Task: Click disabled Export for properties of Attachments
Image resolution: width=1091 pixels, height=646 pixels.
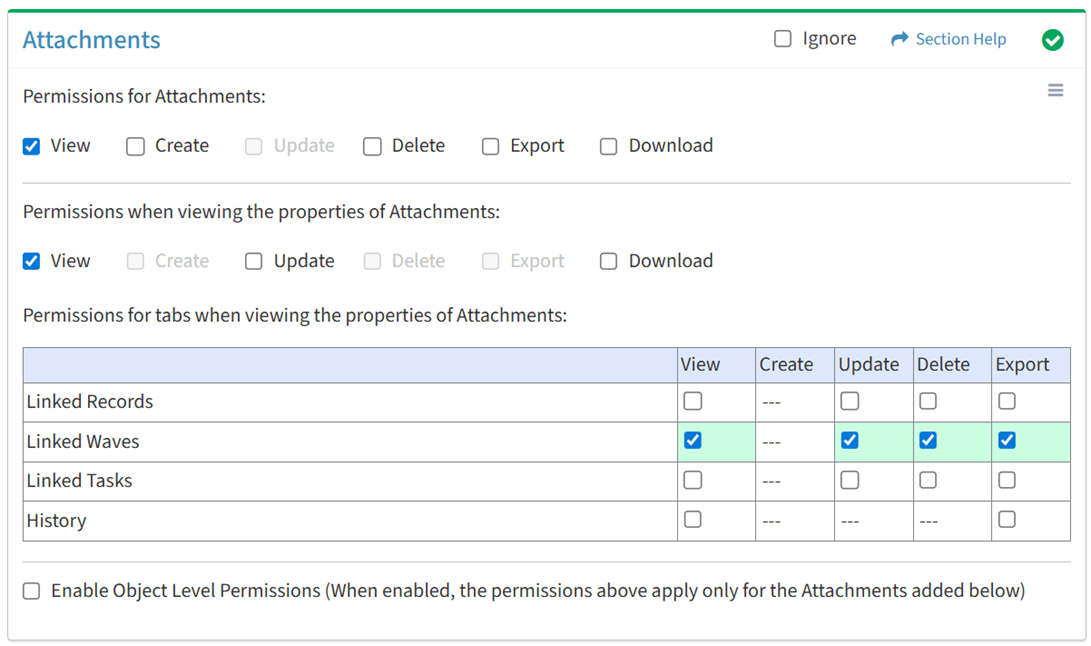Action: click(x=491, y=261)
